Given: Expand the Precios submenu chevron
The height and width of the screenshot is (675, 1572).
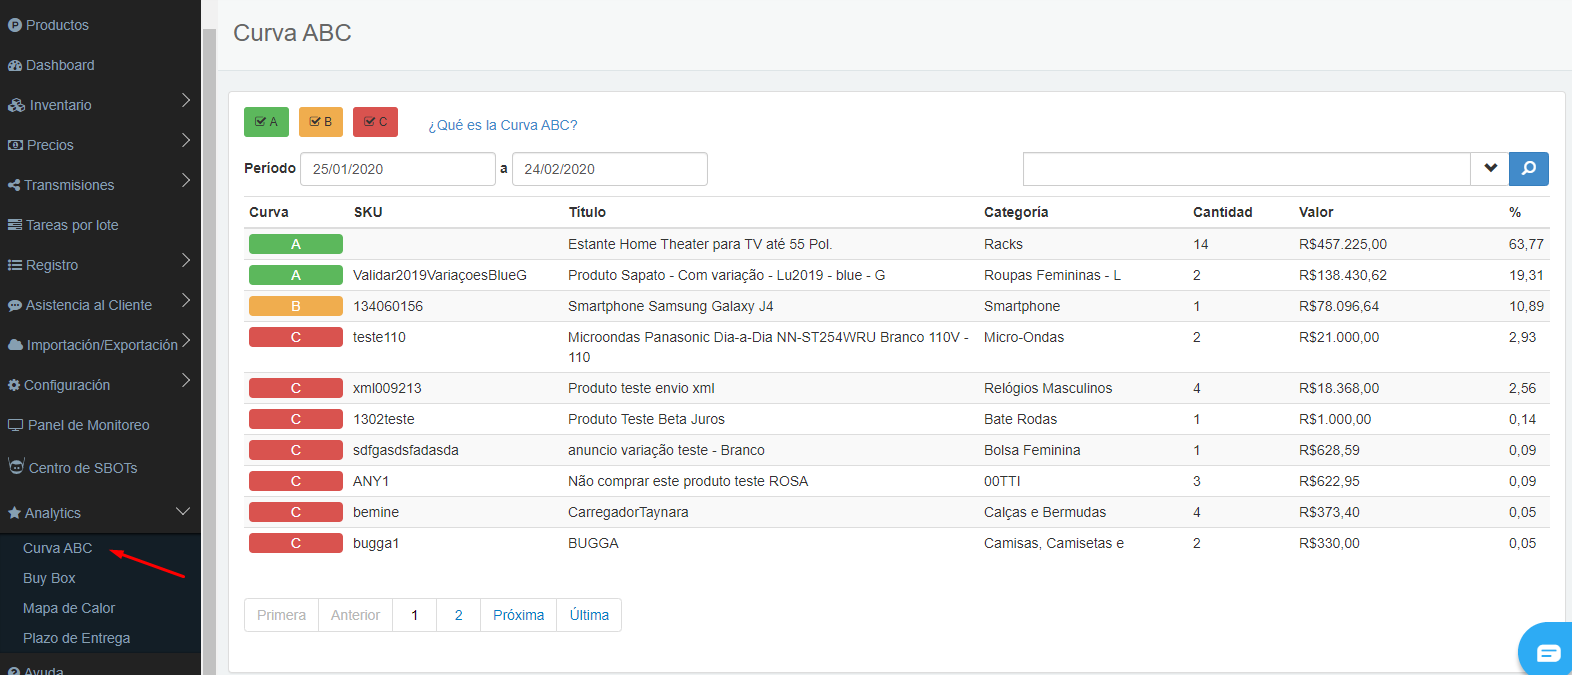Looking at the screenshot, I should [186, 140].
